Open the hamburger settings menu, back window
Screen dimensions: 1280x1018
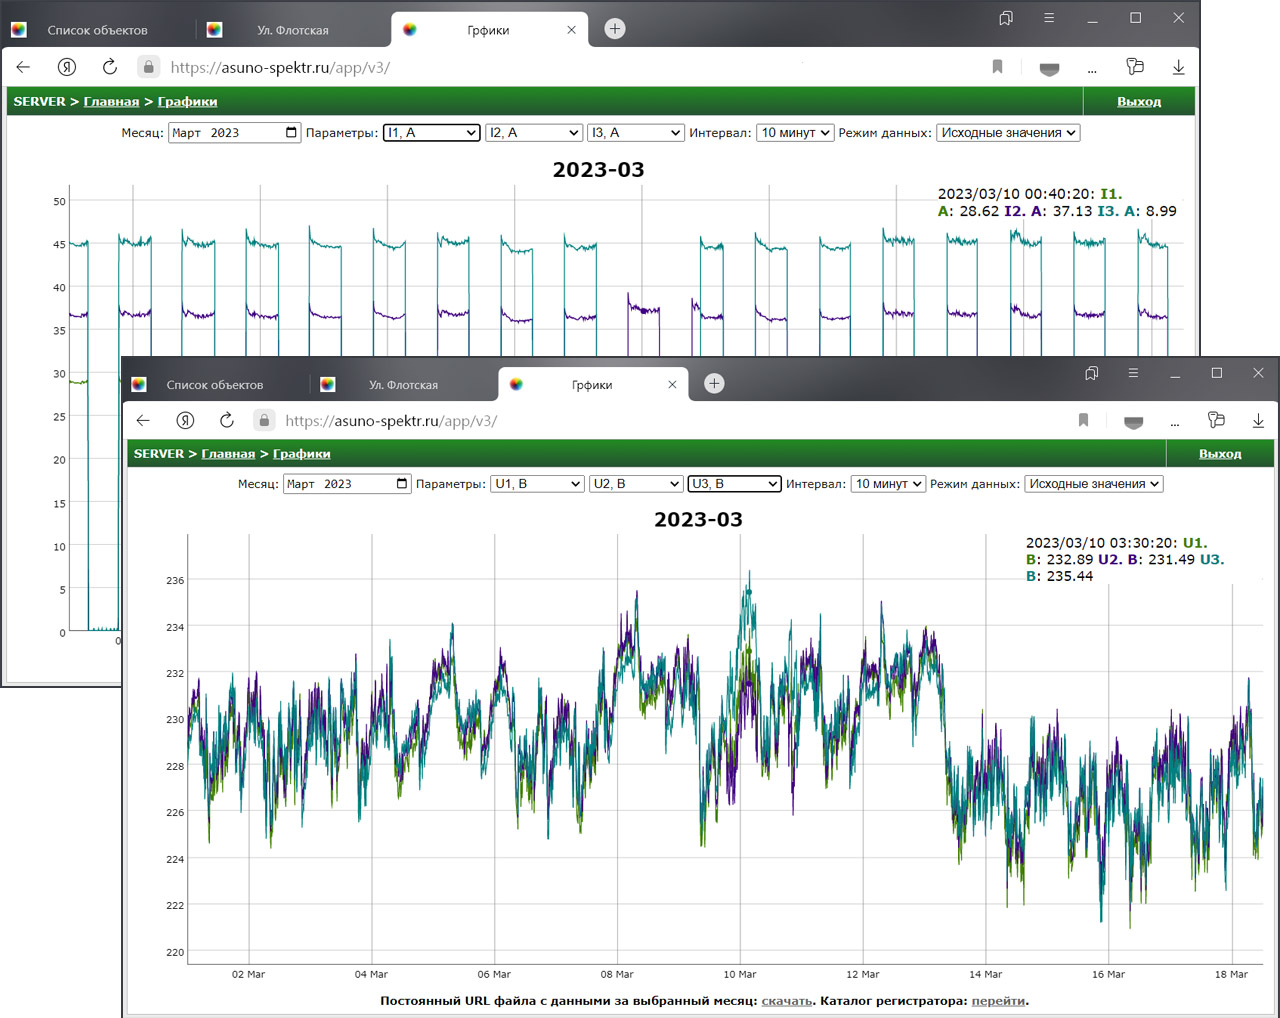tap(1049, 18)
